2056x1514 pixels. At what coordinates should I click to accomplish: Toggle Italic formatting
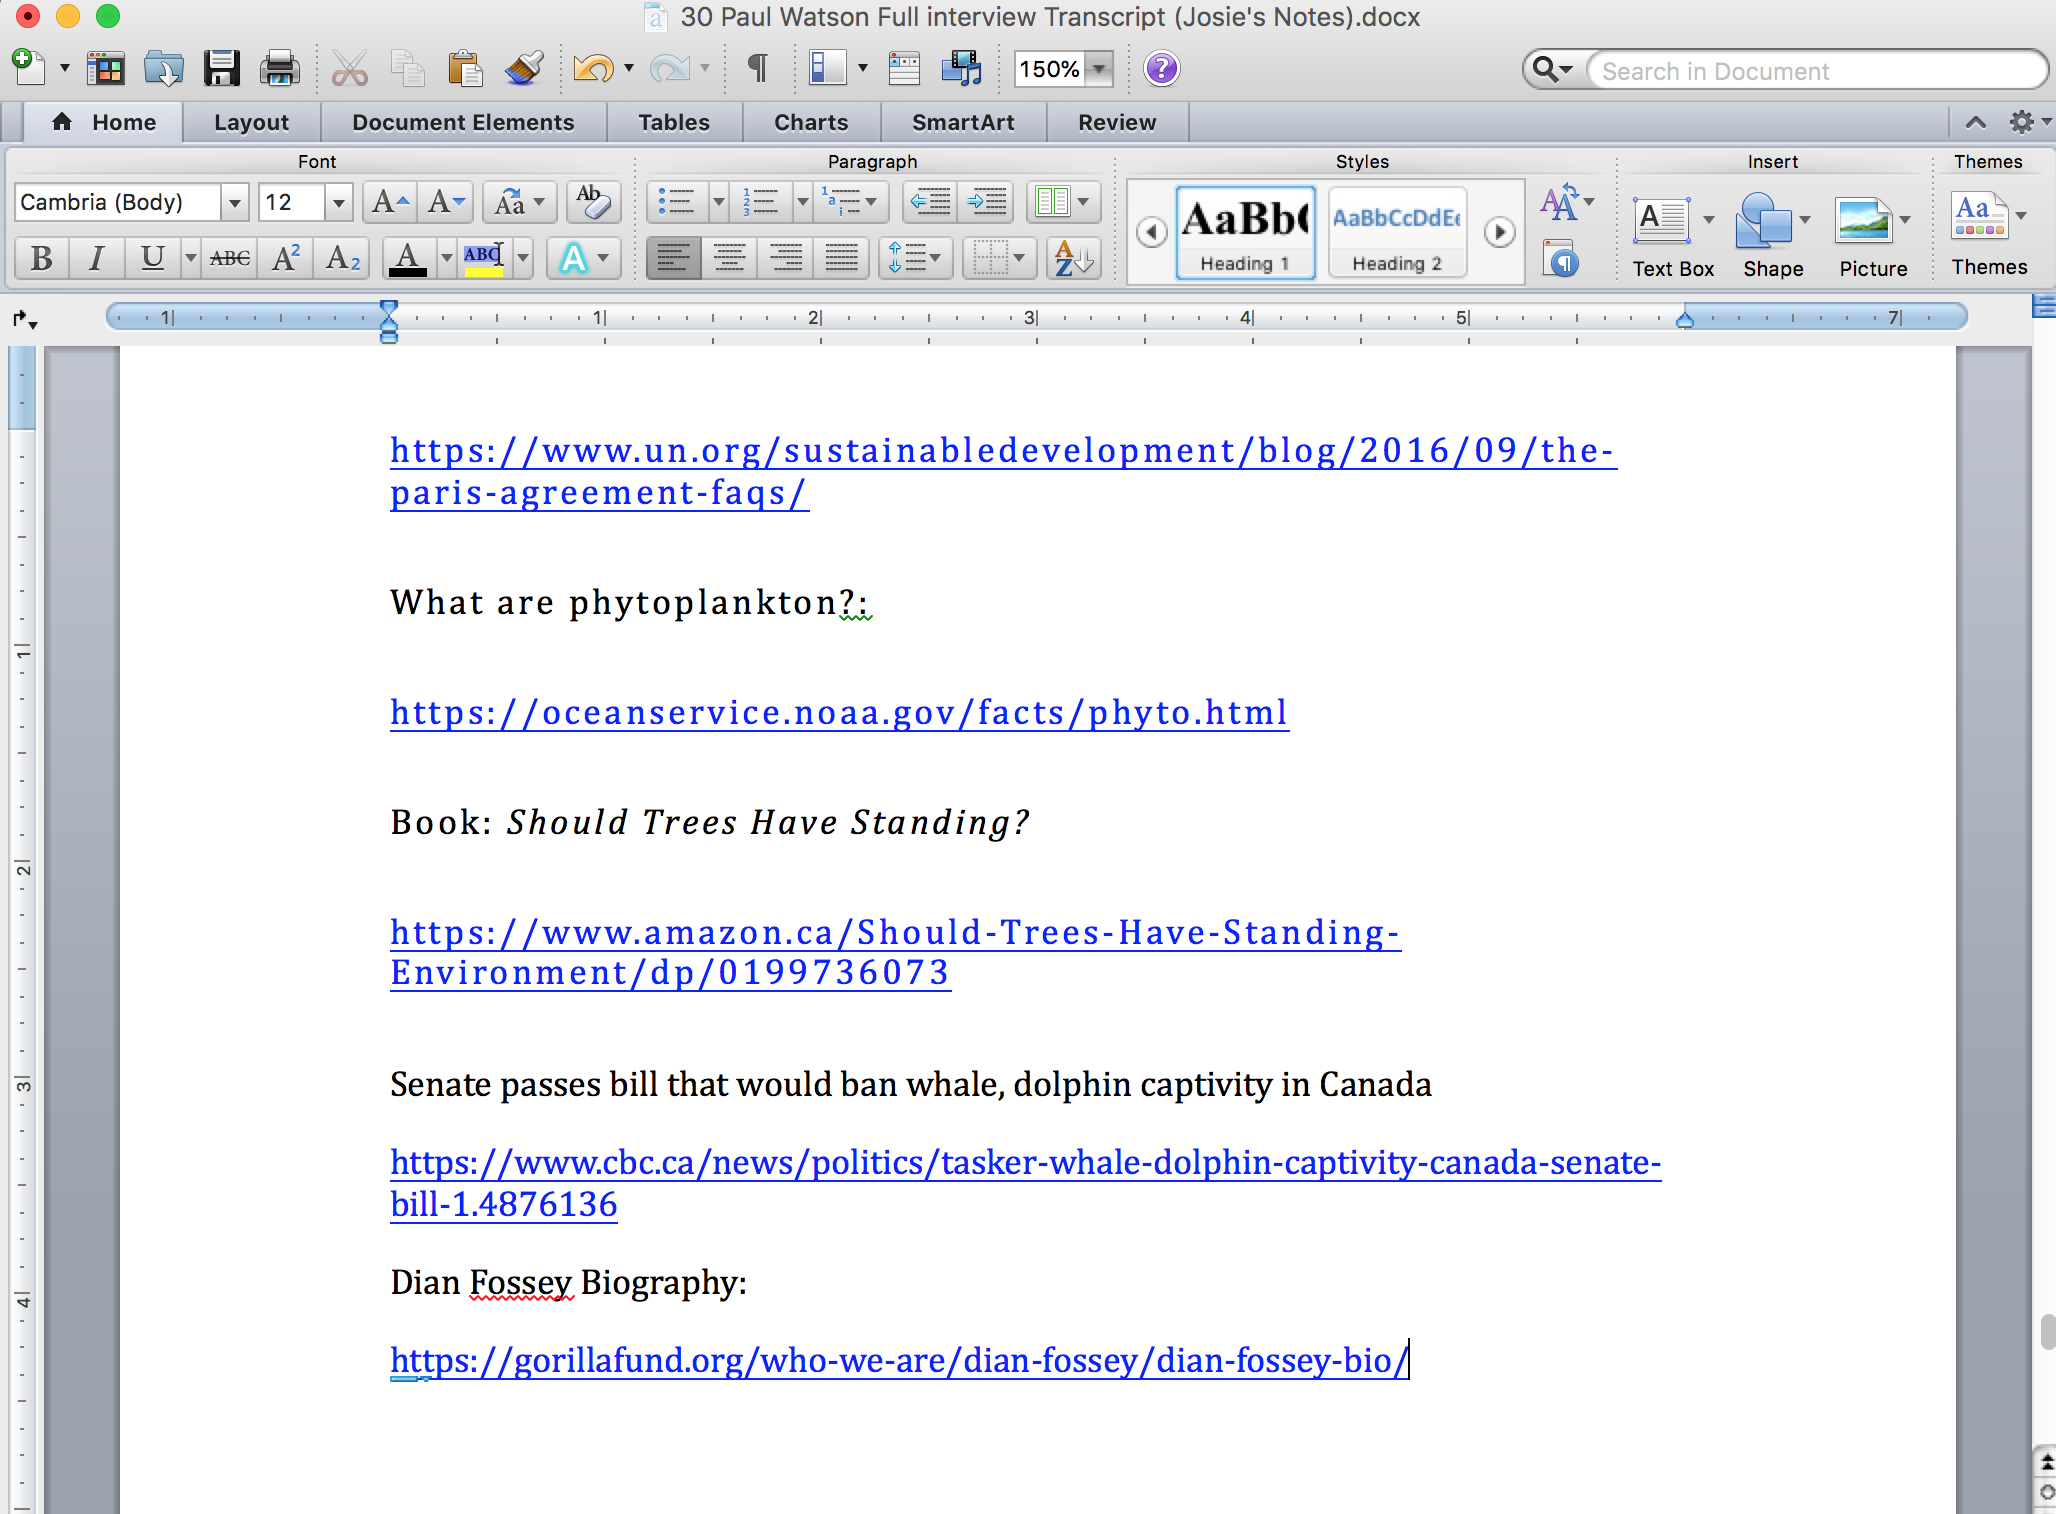coord(96,258)
